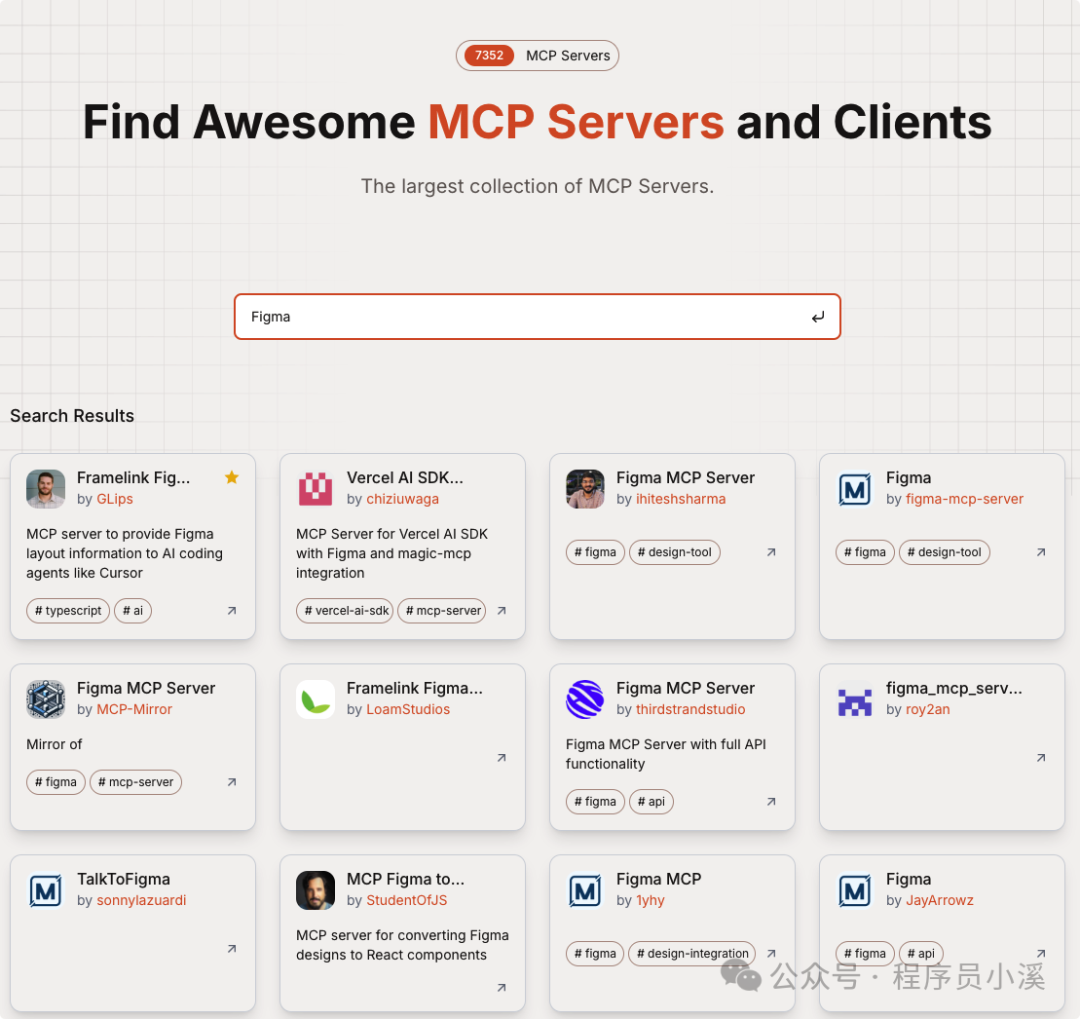The width and height of the screenshot is (1080, 1019).
Task: Open the TalkToFigma card title
Action: [x=123, y=879]
